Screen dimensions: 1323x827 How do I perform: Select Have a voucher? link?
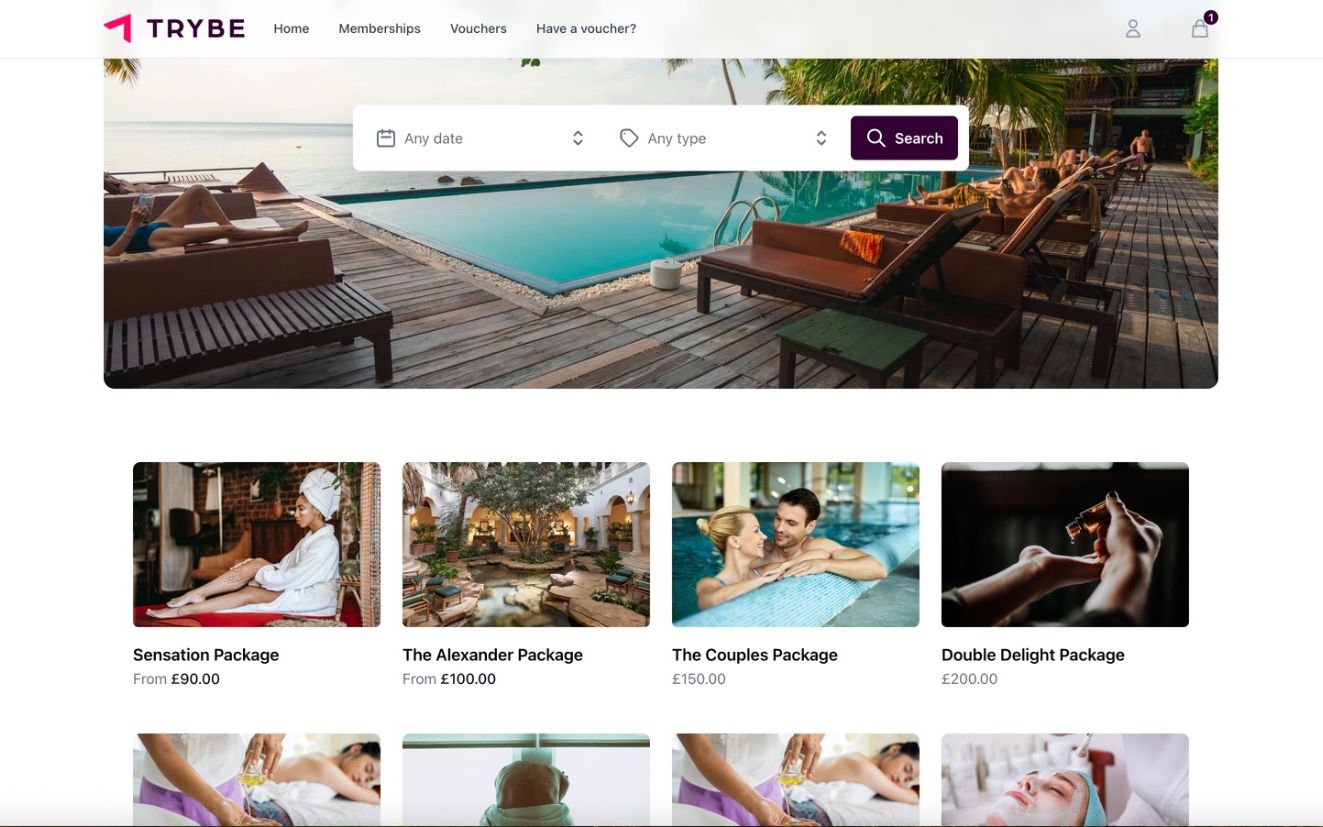pyautogui.click(x=586, y=29)
